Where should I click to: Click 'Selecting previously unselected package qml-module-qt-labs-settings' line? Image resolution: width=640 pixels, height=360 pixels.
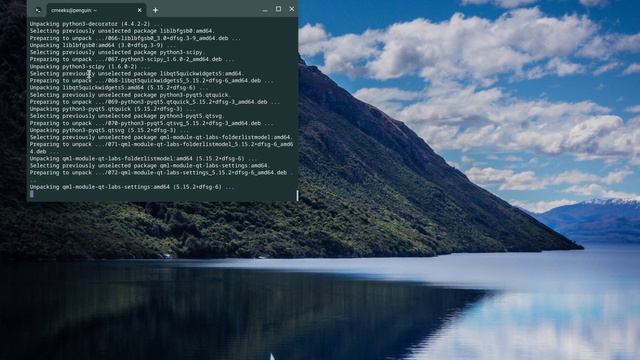(150, 166)
